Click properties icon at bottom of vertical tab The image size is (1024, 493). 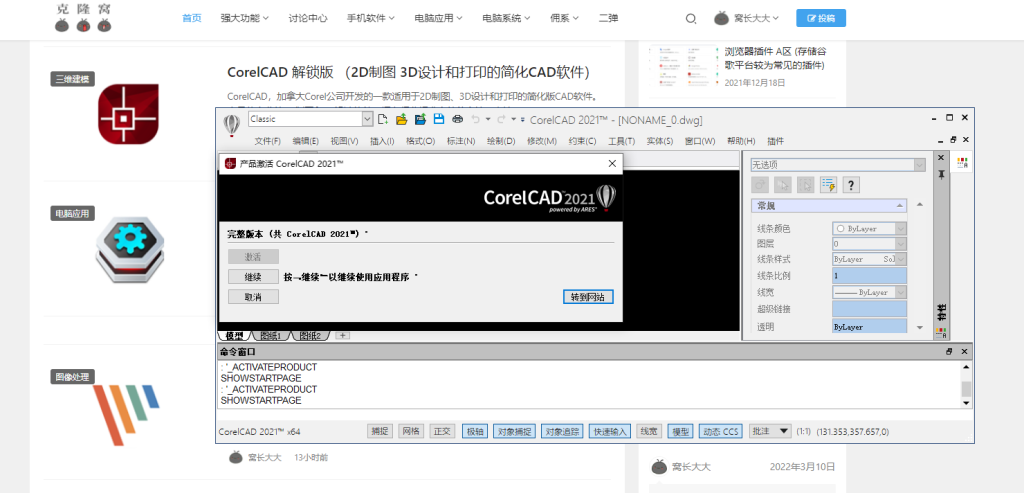[941, 332]
